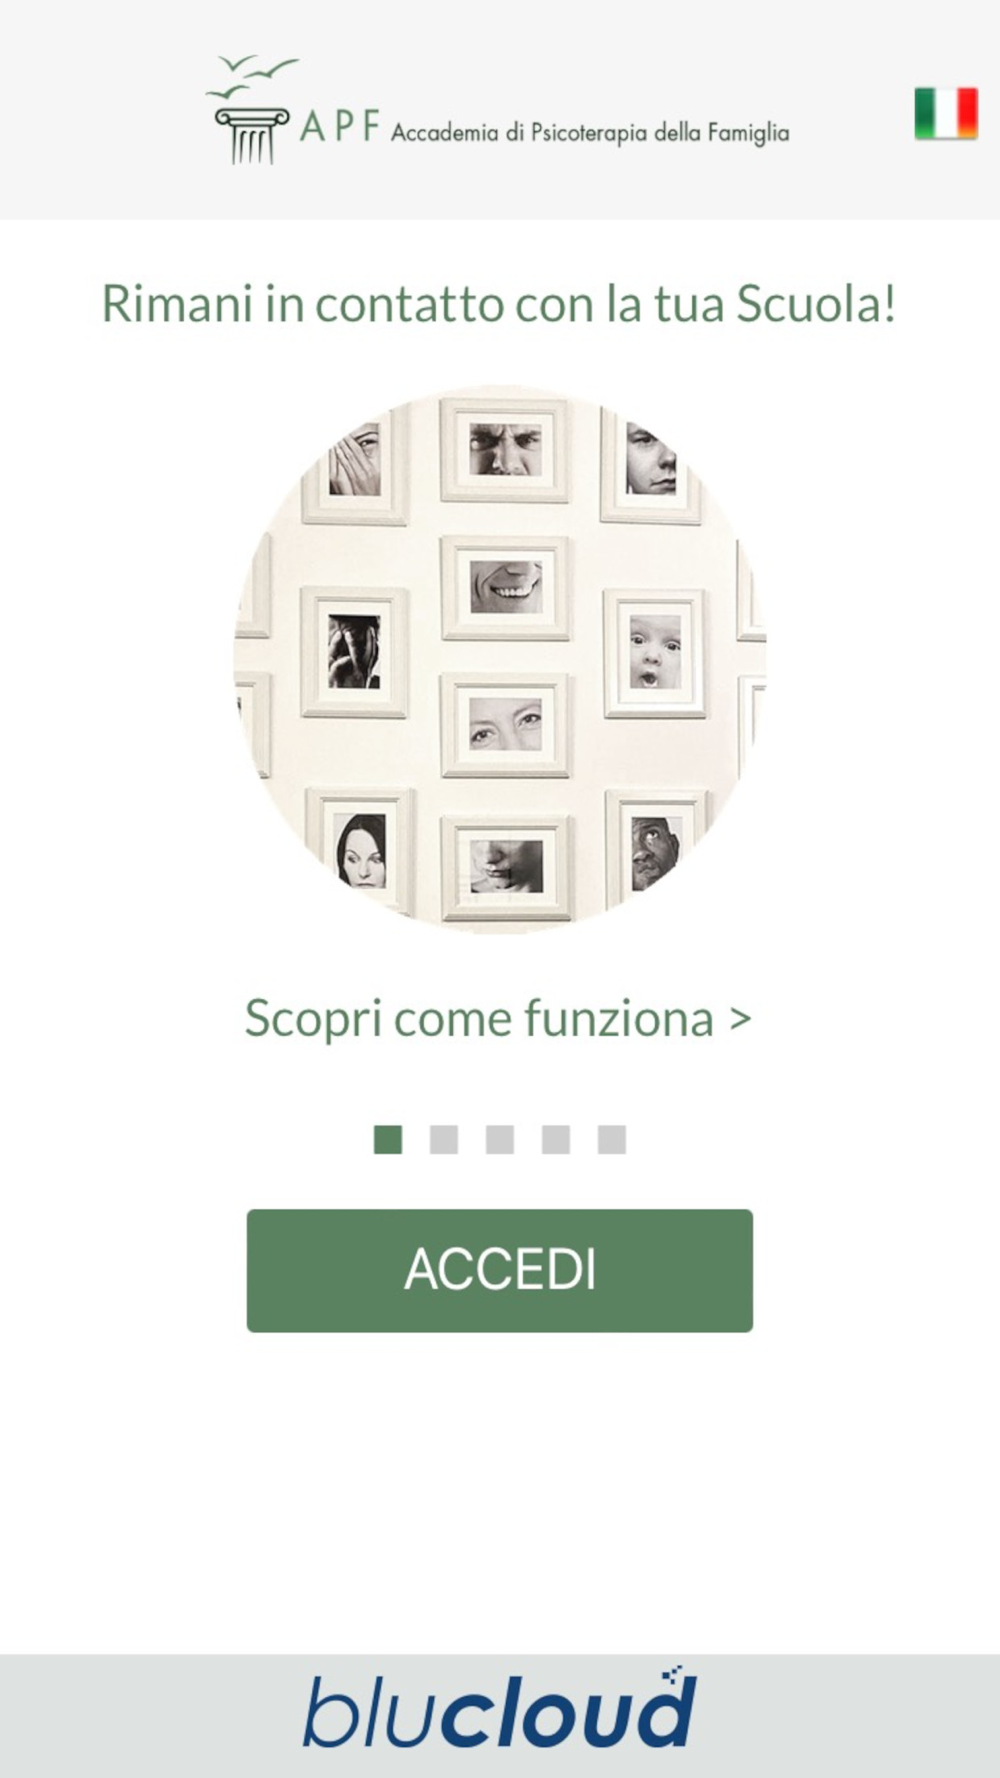Screen dimensions: 1000x1778
Task: Tap the circular framed faces image
Action: pyautogui.click(x=500, y=658)
